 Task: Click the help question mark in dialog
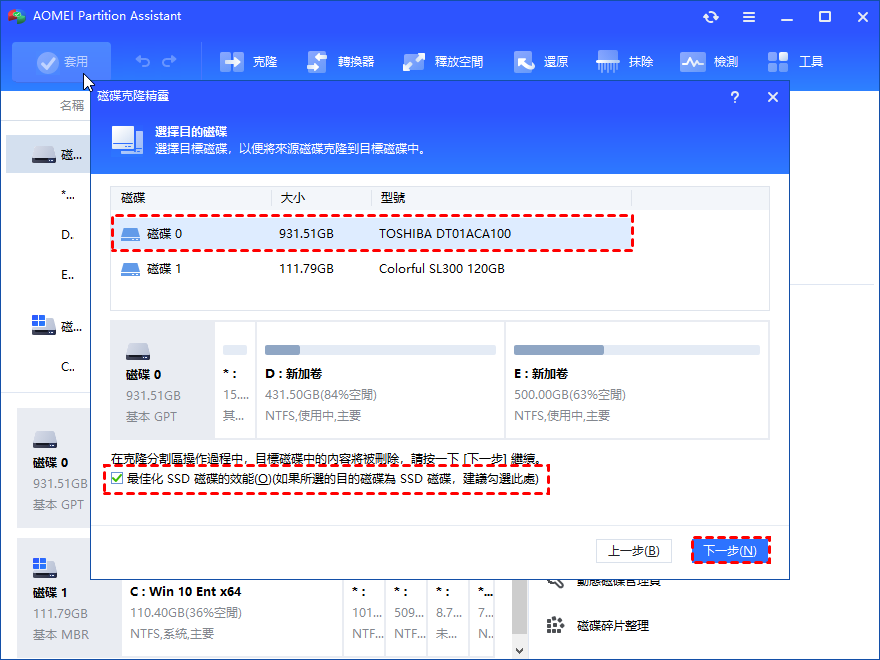(x=735, y=97)
